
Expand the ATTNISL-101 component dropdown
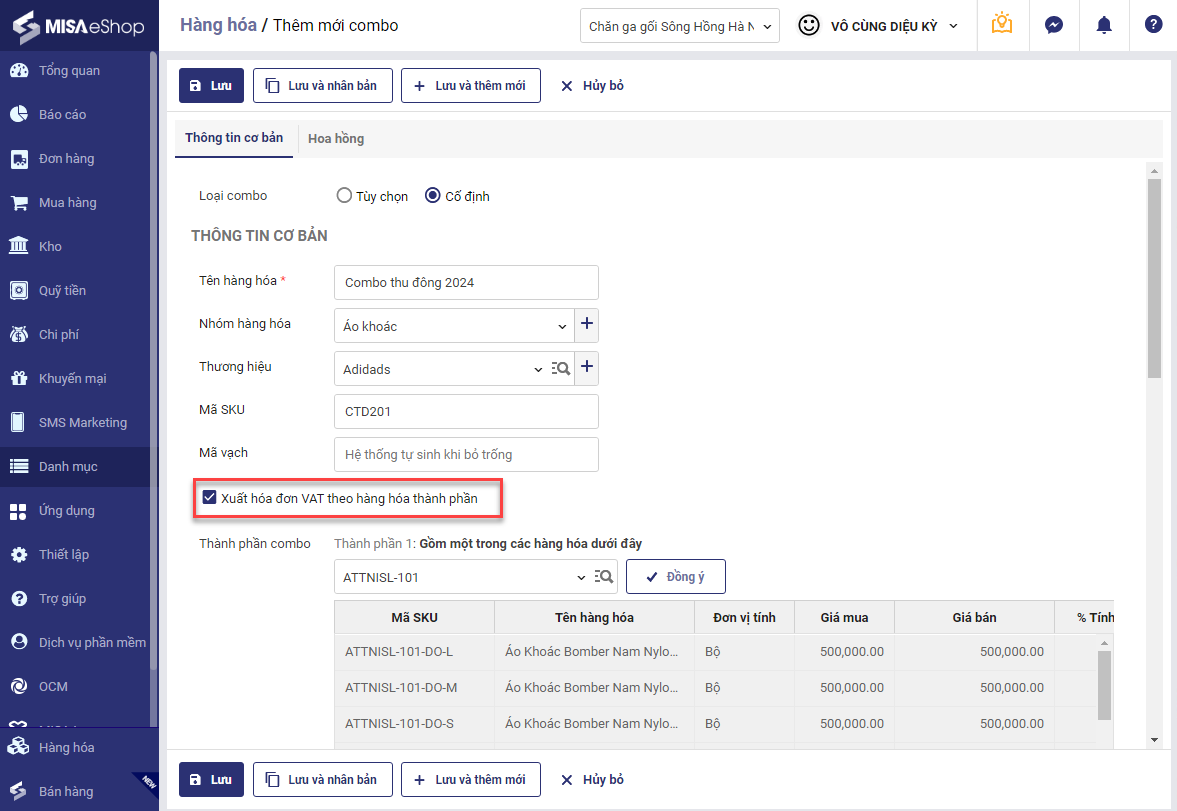582,577
